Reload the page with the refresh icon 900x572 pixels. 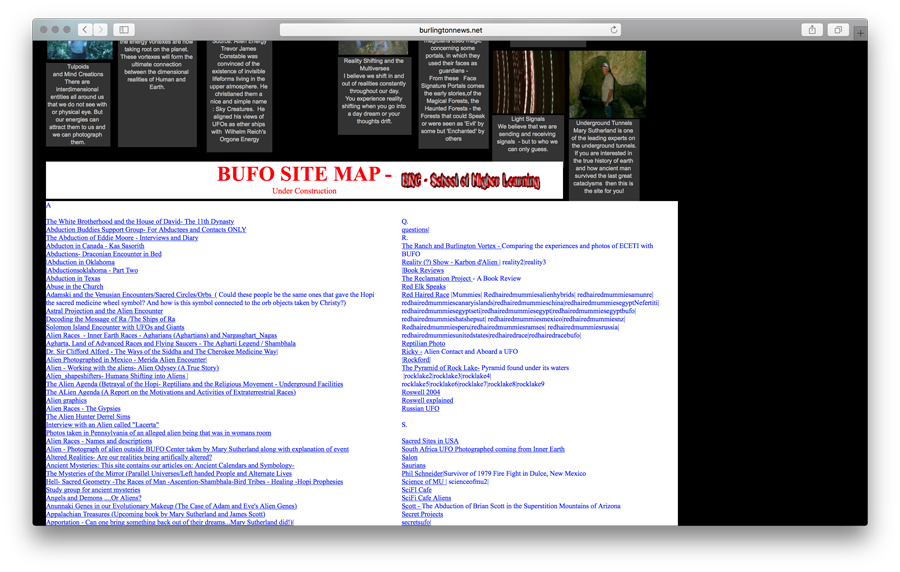tap(613, 30)
